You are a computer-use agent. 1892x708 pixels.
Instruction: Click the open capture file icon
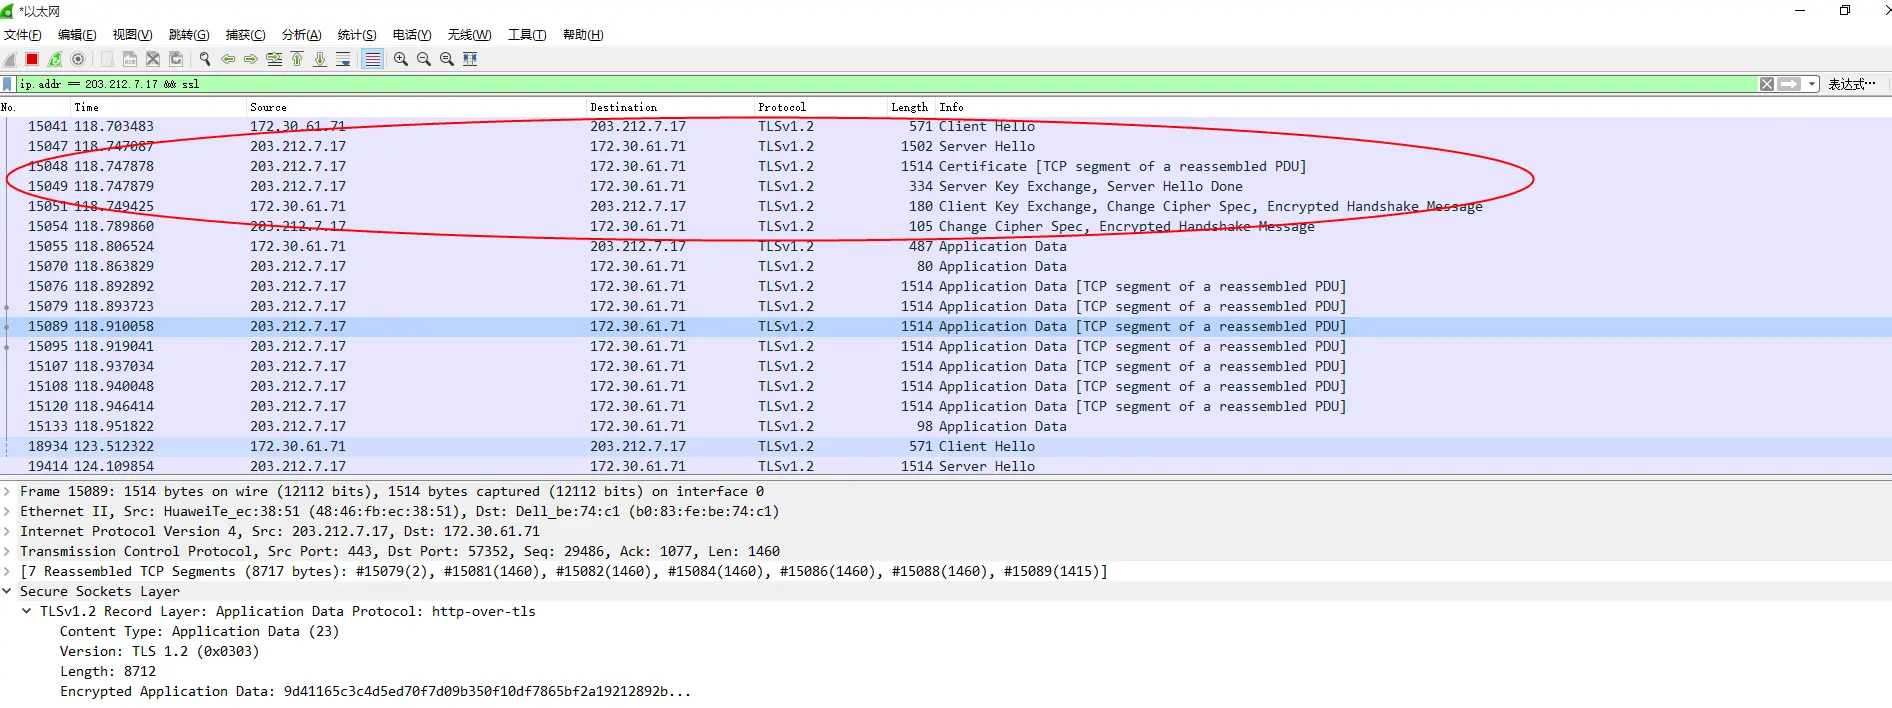pyautogui.click(x=107, y=59)
